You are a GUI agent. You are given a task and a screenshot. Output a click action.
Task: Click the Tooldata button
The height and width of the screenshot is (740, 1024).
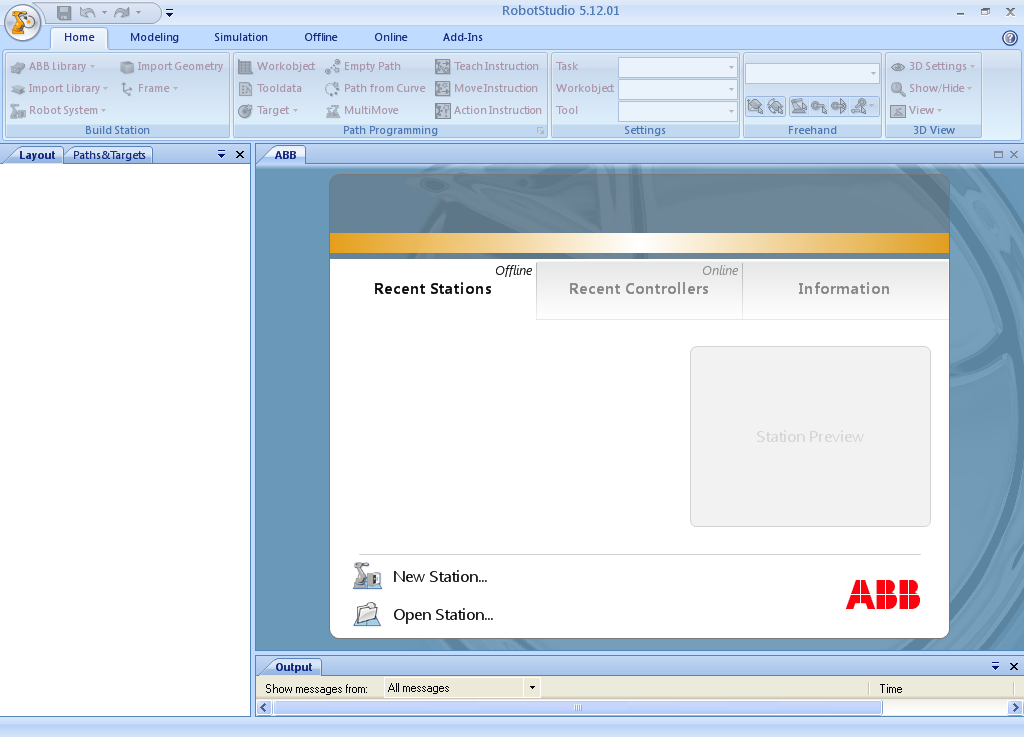pos(270,88)
